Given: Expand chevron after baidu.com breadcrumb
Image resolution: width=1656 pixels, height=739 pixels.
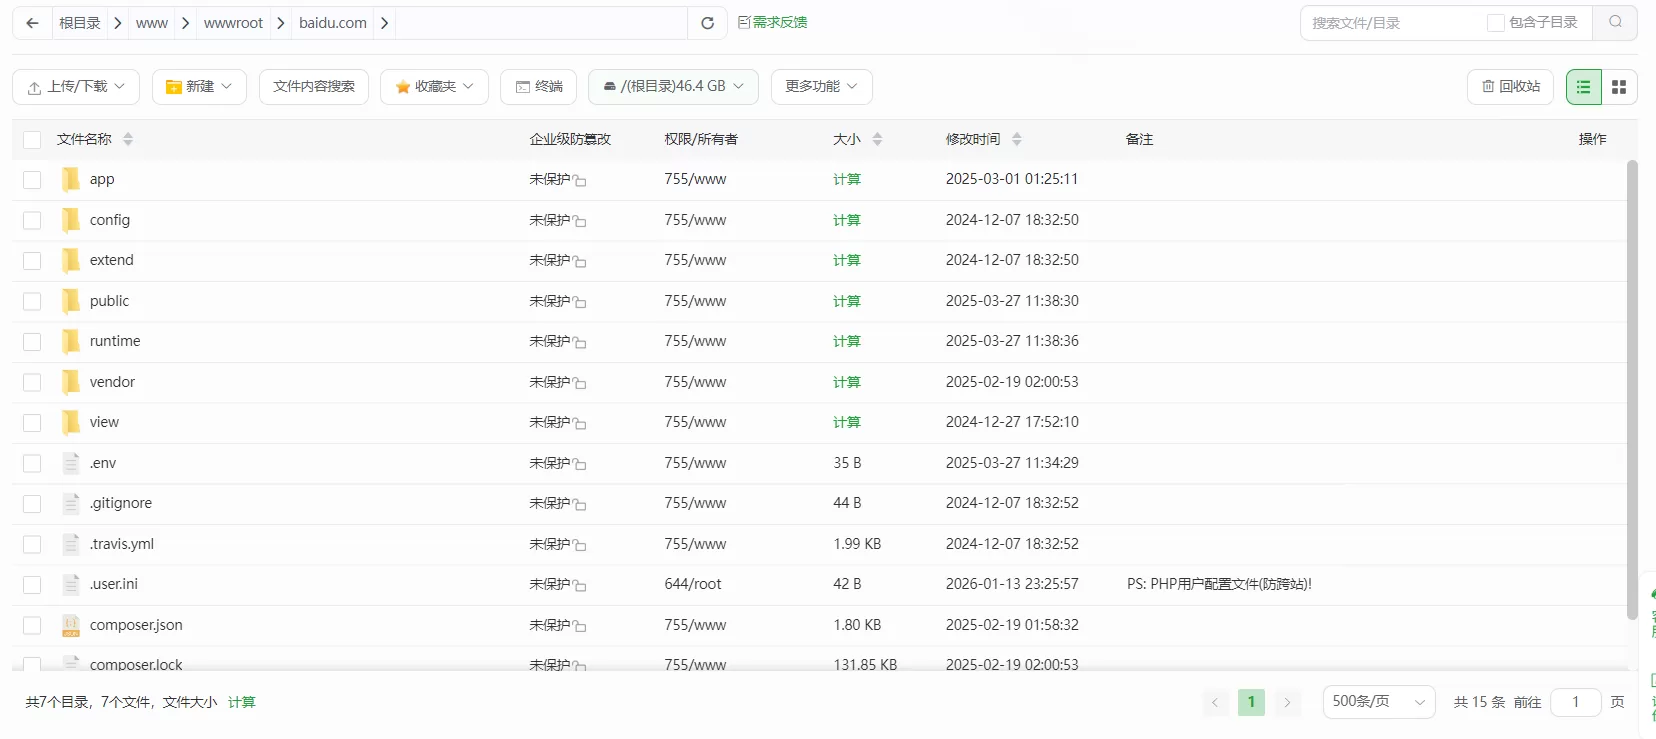Looking at the screenshot, I should point(385,23).
